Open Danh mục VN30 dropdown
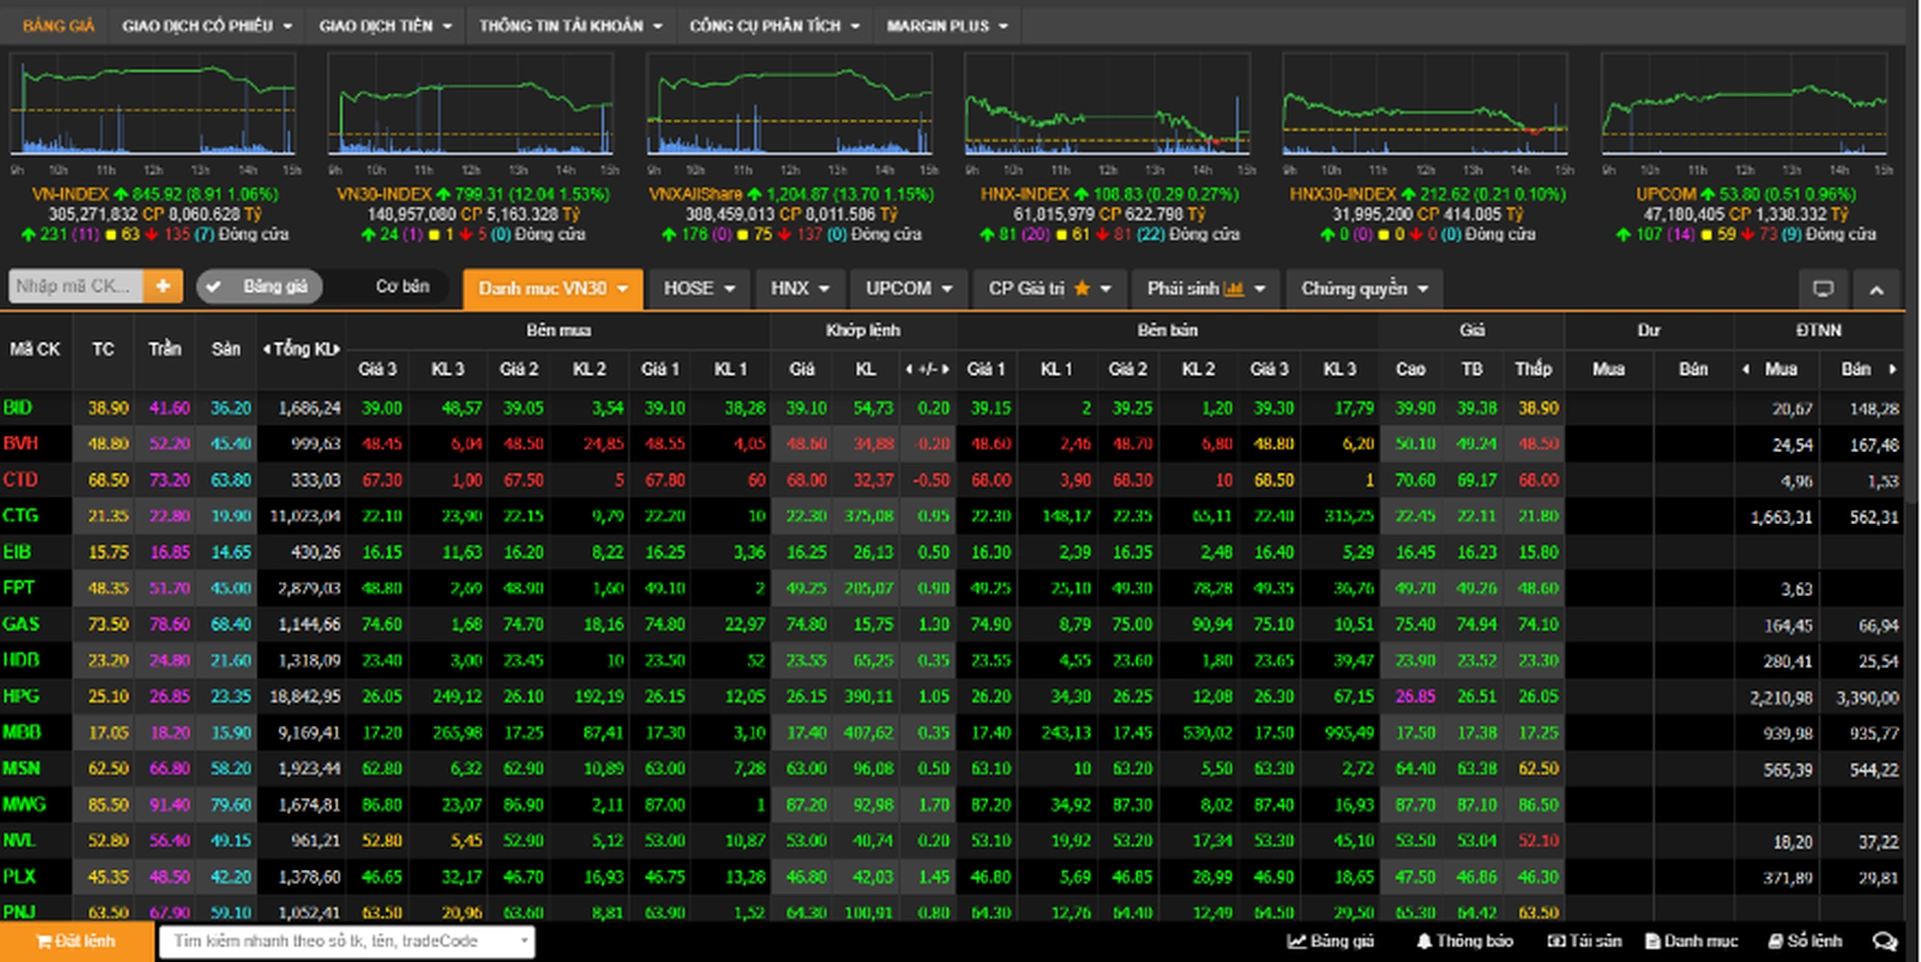This screenshot has width=1921, height=962. point(553,289)
